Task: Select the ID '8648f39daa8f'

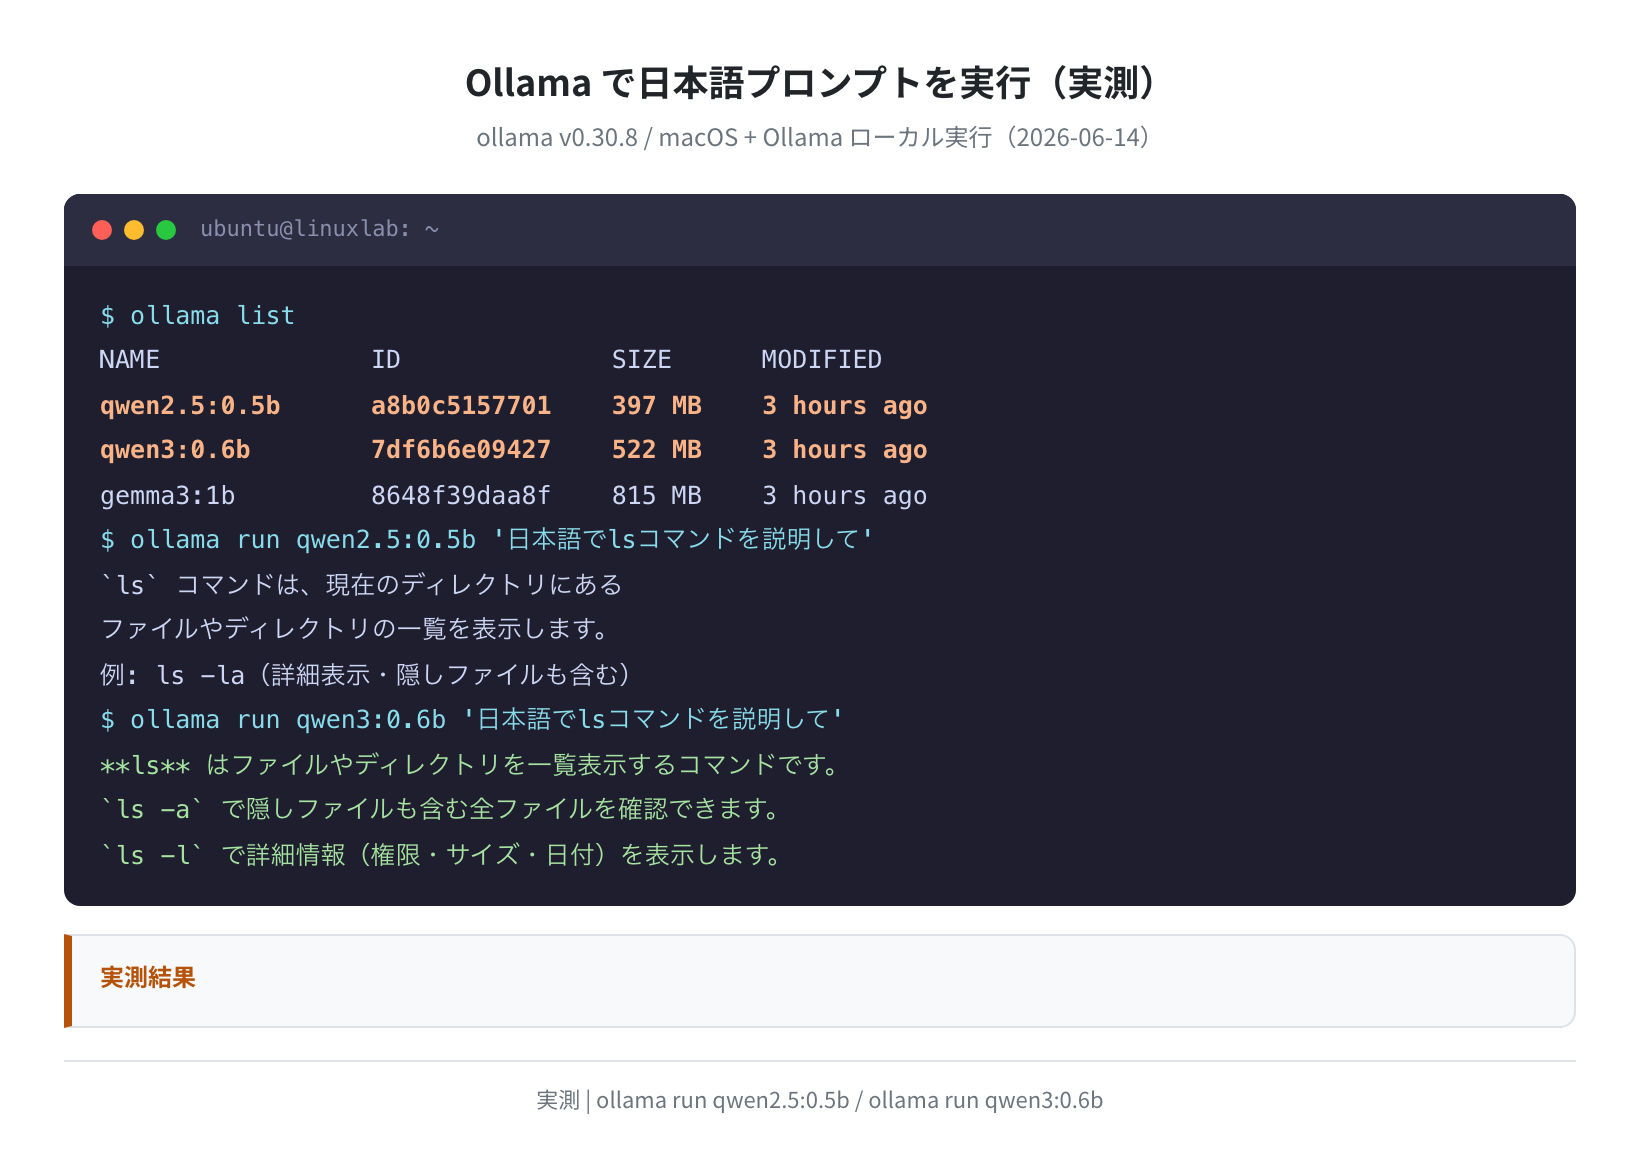Action: (x=461, y=496)
